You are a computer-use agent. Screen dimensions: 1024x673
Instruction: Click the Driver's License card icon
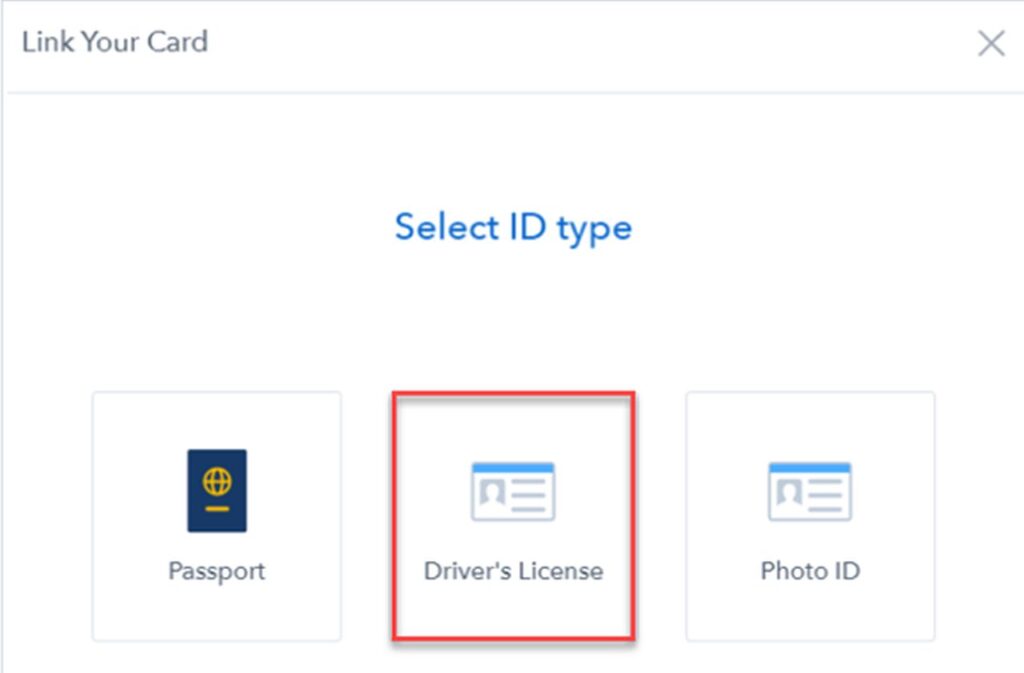[513, 492]
